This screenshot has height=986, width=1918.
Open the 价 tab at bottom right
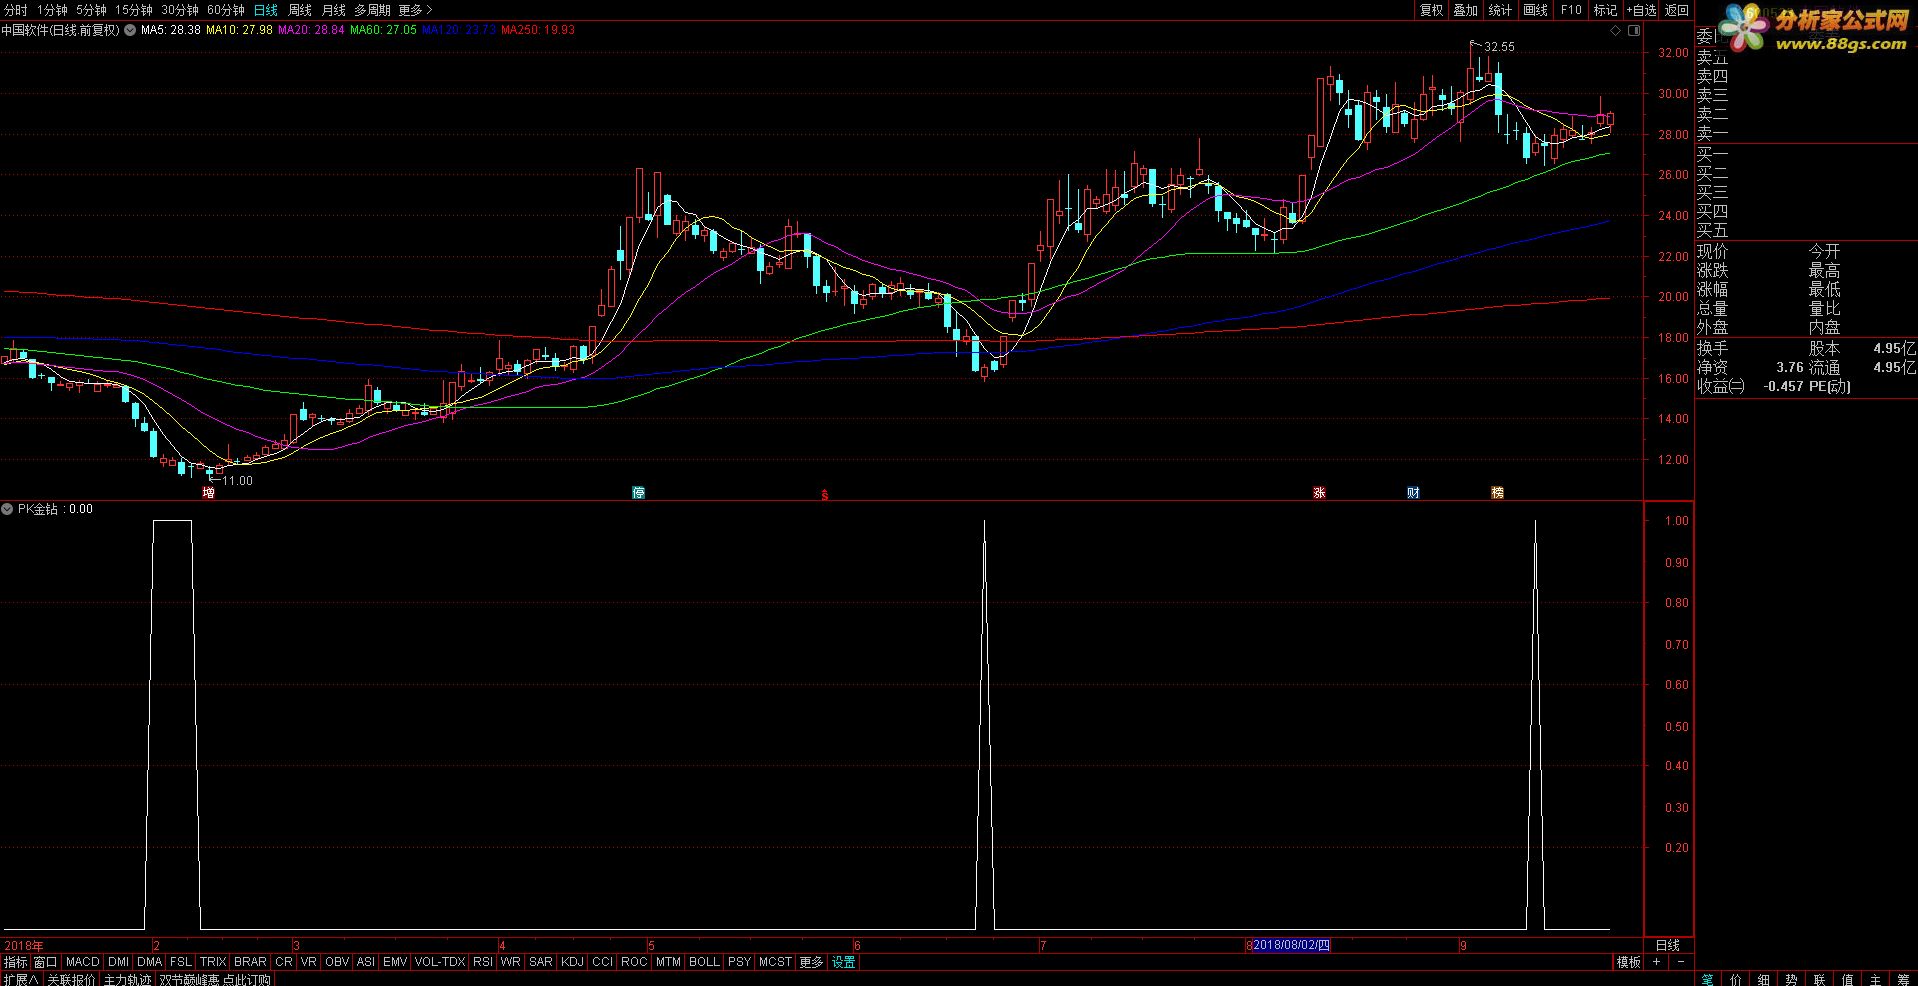click(1735, 979)
